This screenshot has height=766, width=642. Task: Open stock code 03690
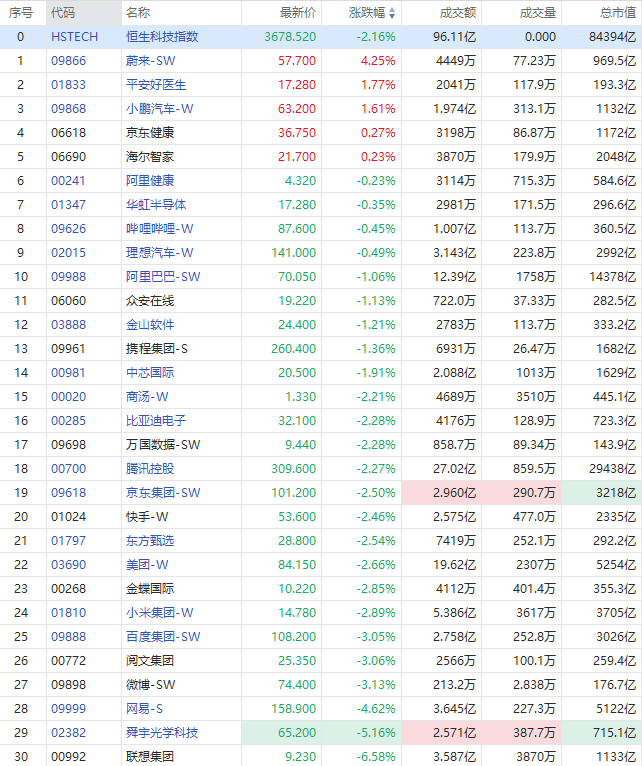coord(68,564)
